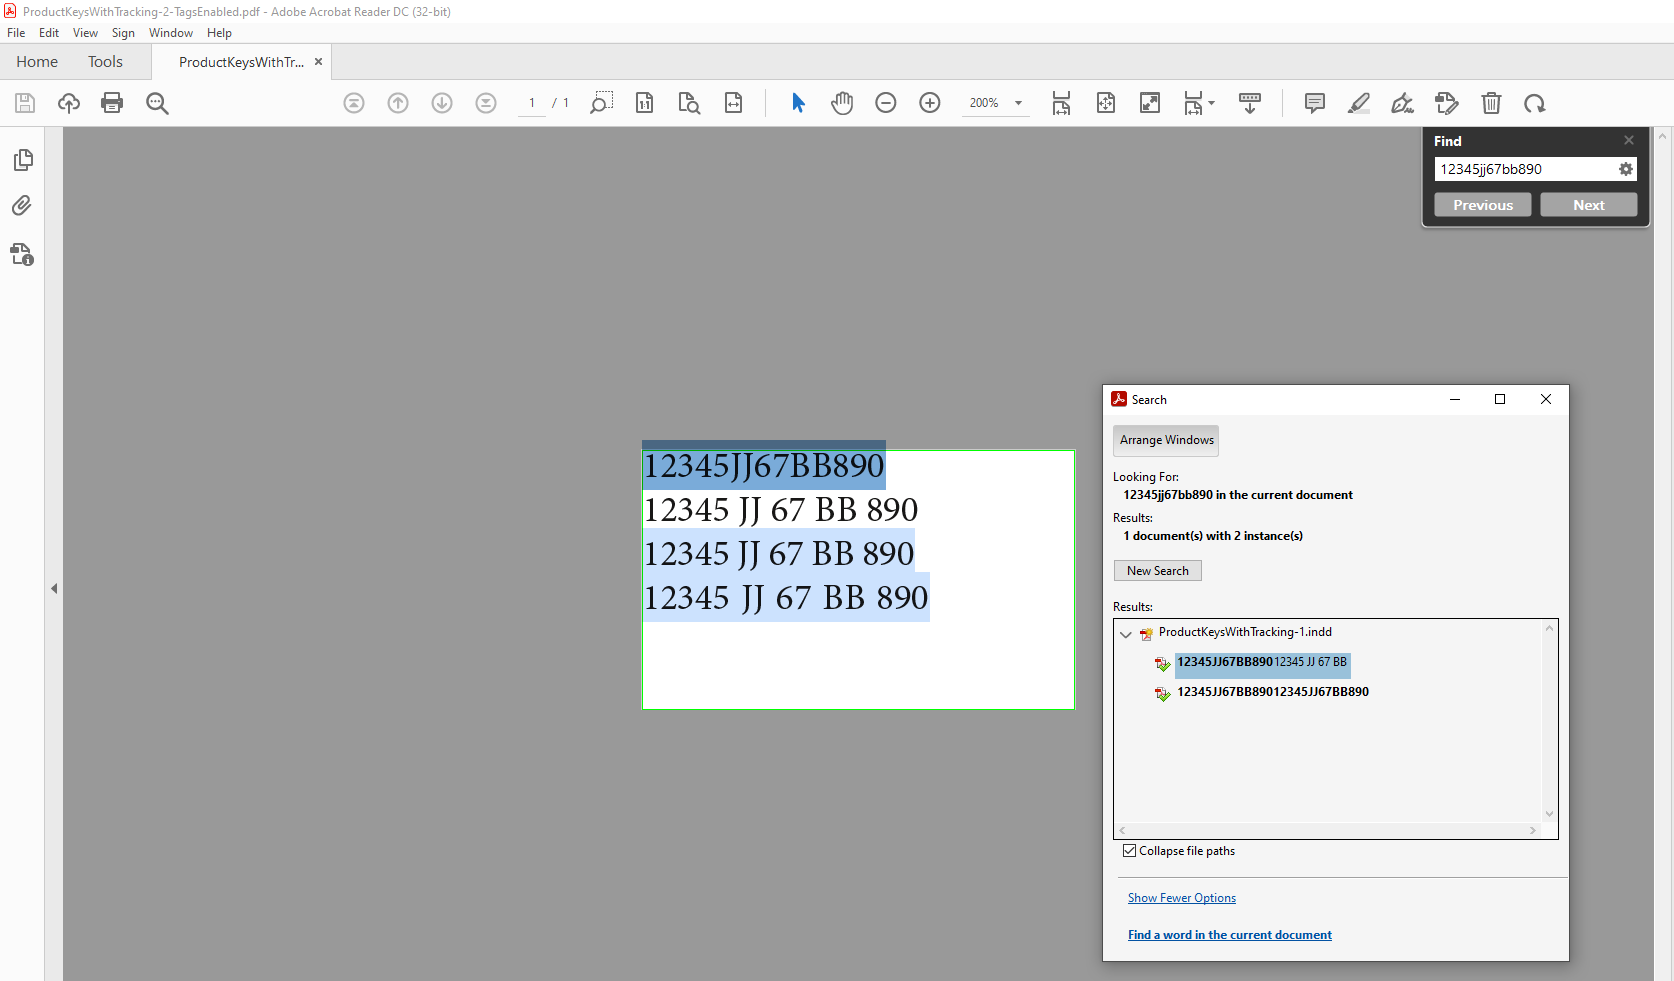1674x981 pixels.
Task: Add a sticky note comment
Action: (1314, 103)
